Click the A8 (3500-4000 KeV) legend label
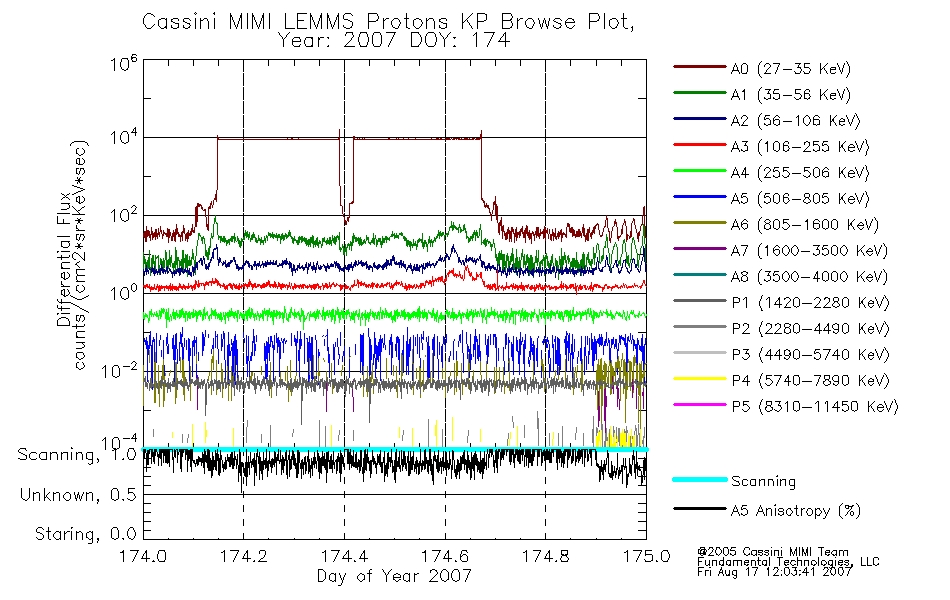The width and height of the screenshot is (950, 600). 809,277
